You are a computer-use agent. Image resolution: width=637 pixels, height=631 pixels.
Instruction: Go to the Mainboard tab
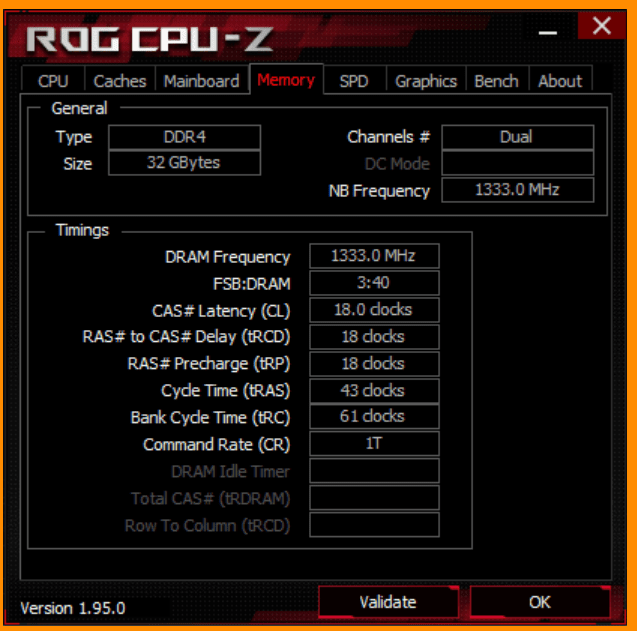(202, 80)
